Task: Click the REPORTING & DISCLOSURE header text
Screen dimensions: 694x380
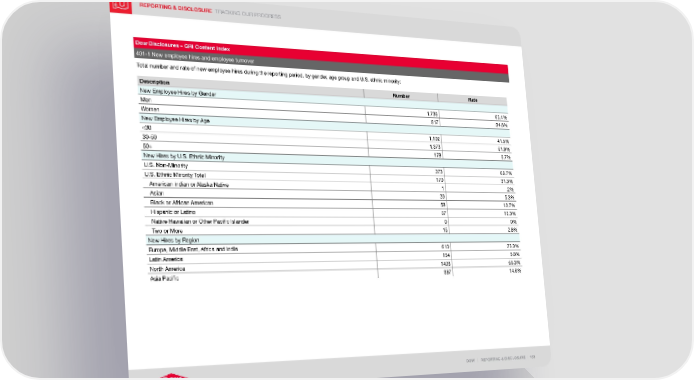Action: coord(176,8)
